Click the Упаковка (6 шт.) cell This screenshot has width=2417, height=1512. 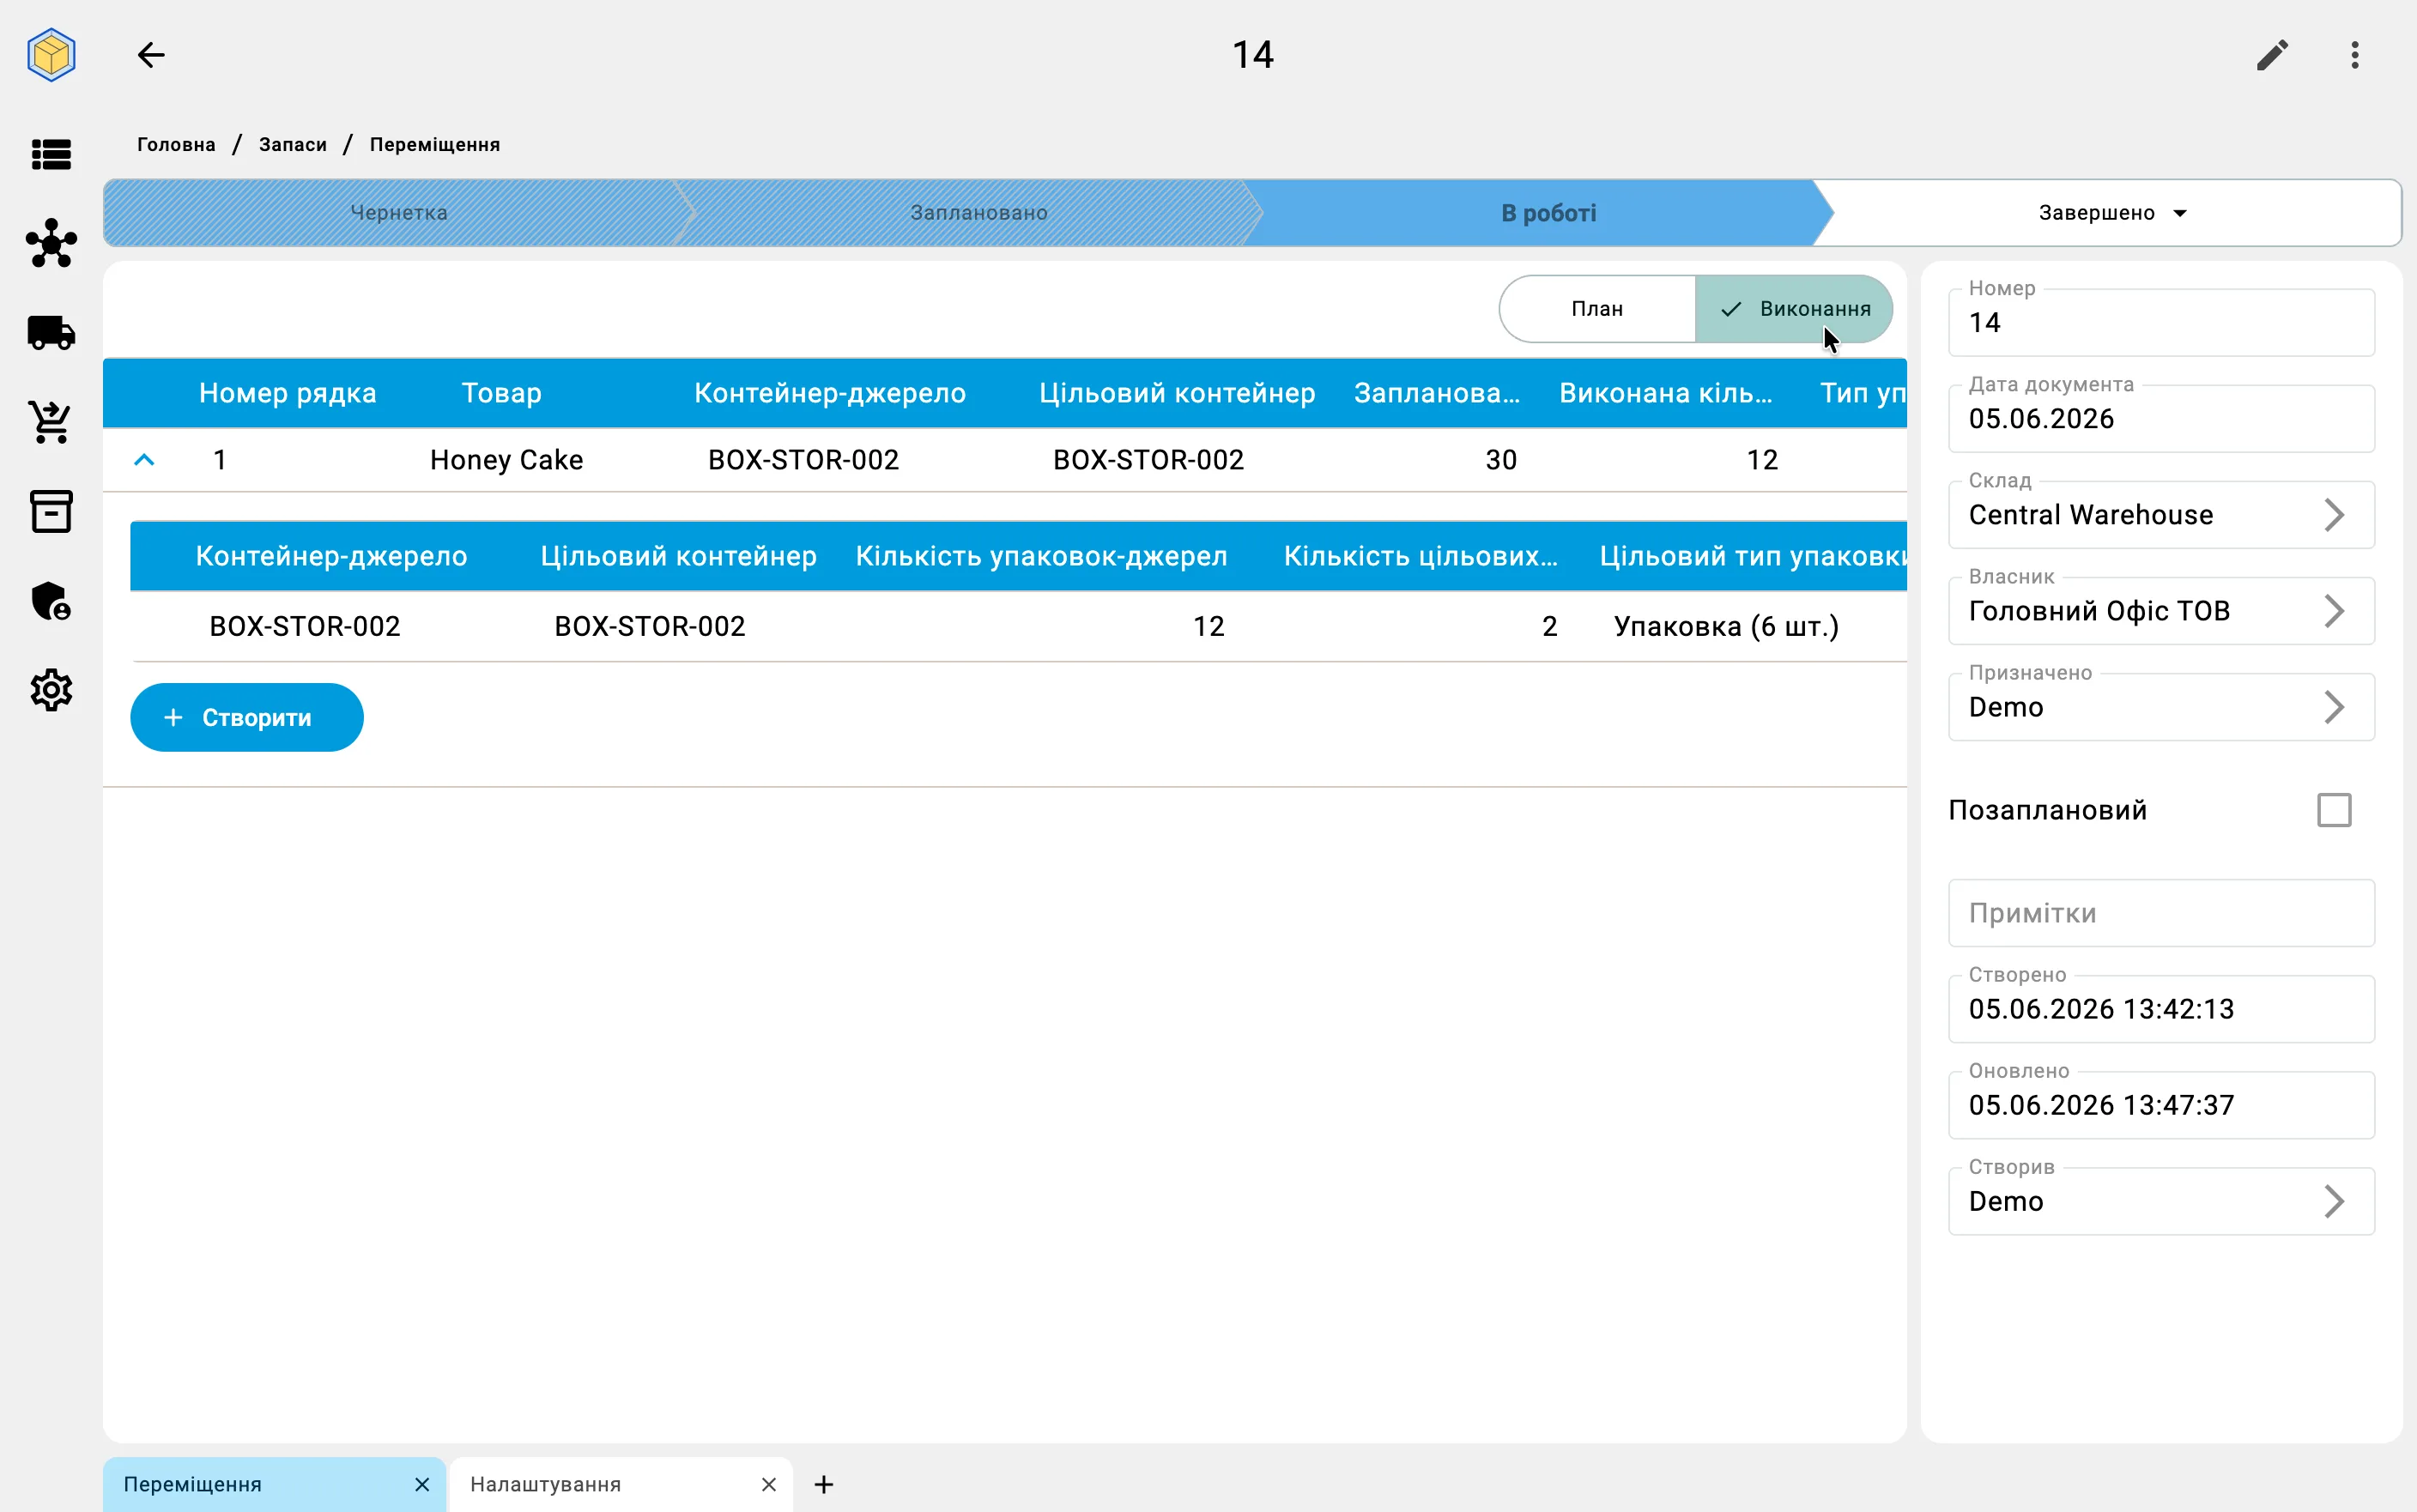click(x=1726, y=626)
